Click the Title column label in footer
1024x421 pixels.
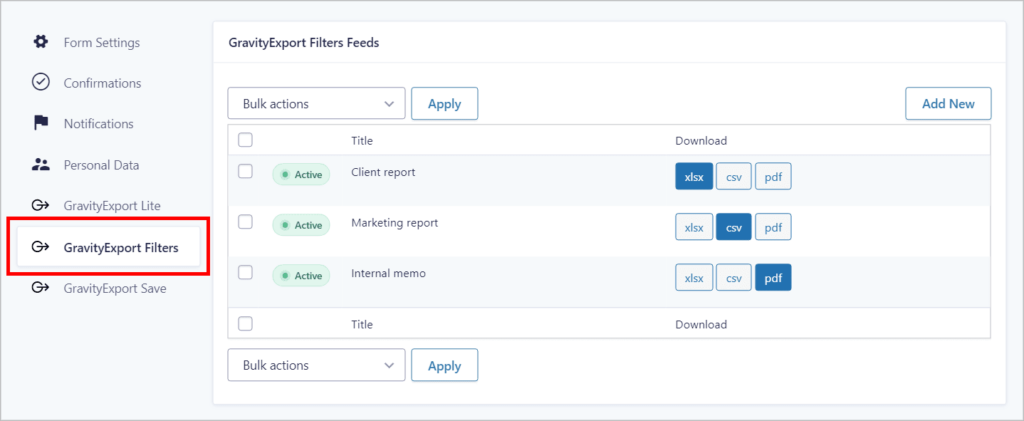point(362,324)
